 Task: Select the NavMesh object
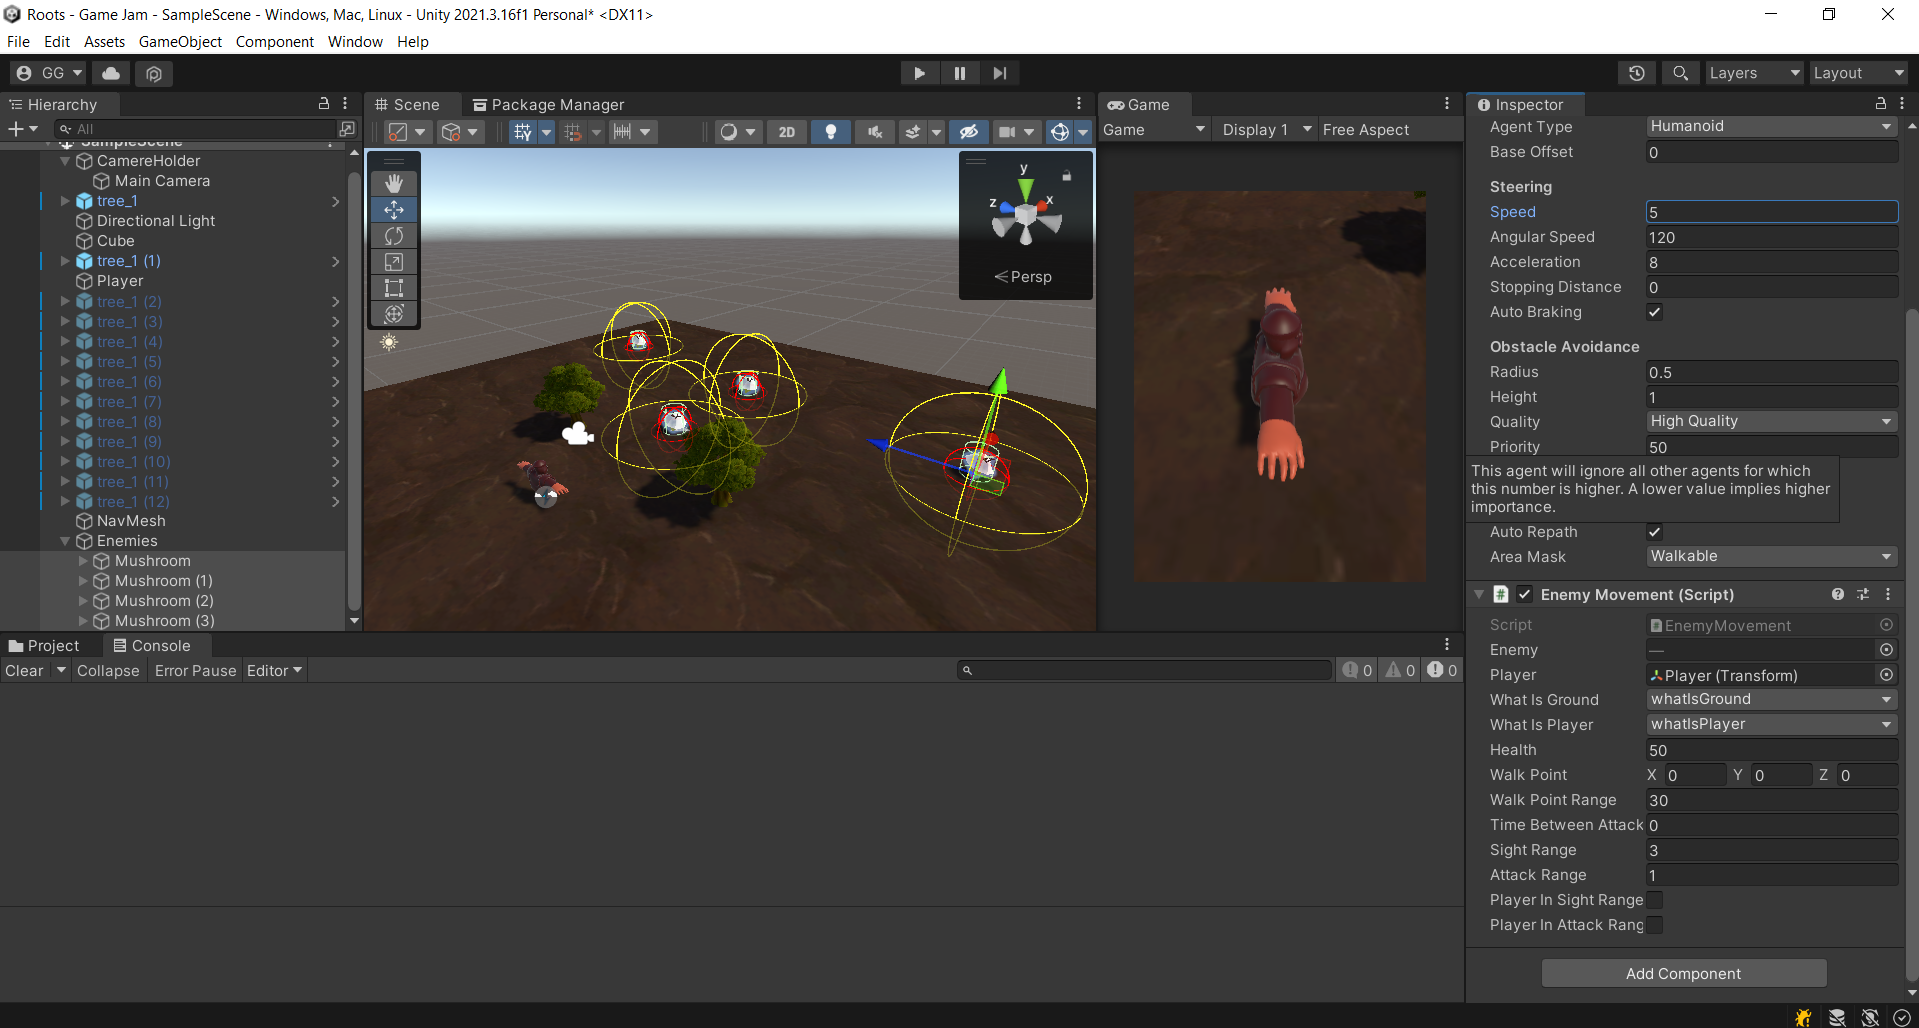pos(131,521)
